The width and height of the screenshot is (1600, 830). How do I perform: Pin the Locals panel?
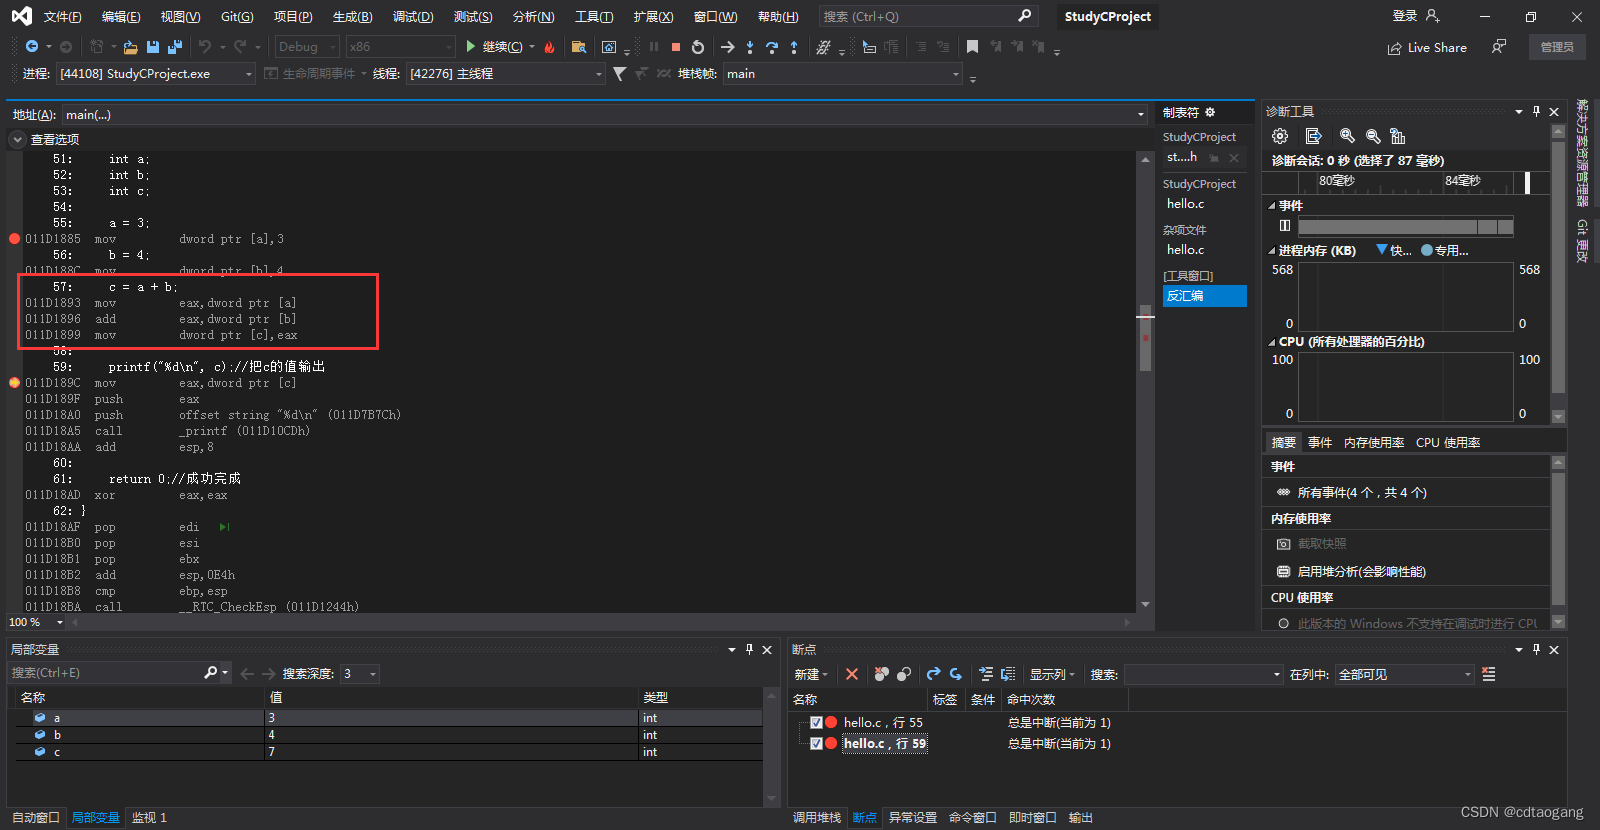click(749, 649)
